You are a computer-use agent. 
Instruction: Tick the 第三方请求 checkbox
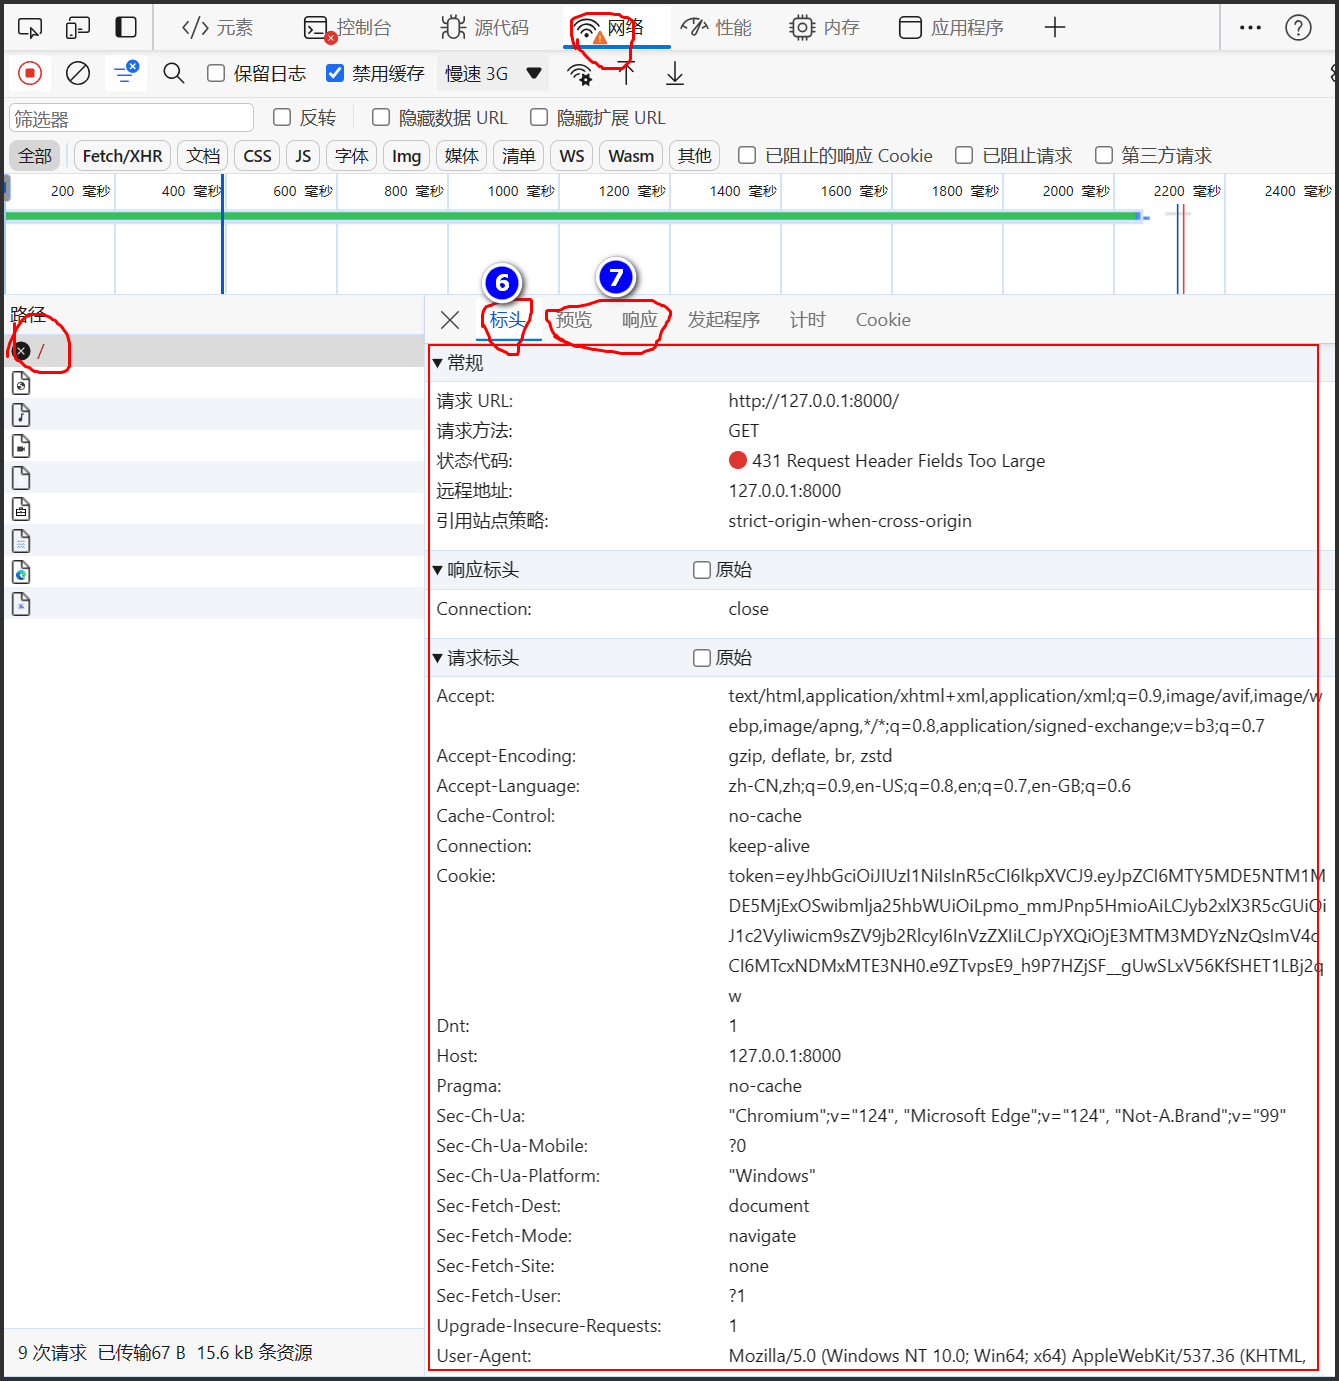point(1104,155)
